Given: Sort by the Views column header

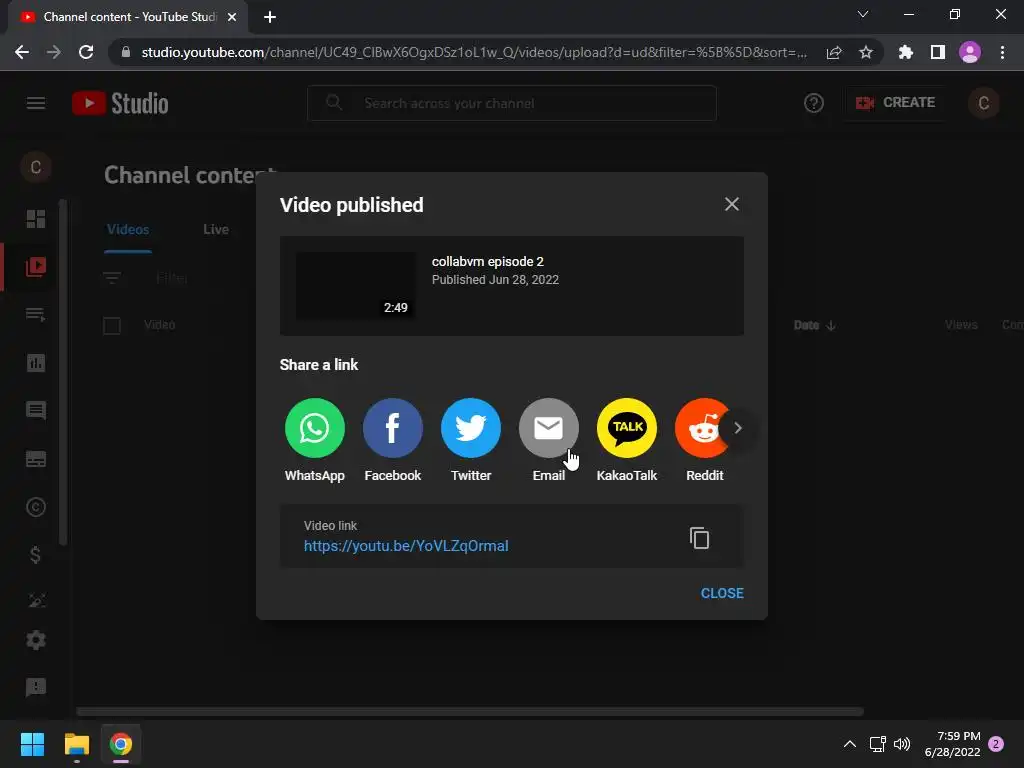Looking at the screenshot, I should (x=961, y=325).
